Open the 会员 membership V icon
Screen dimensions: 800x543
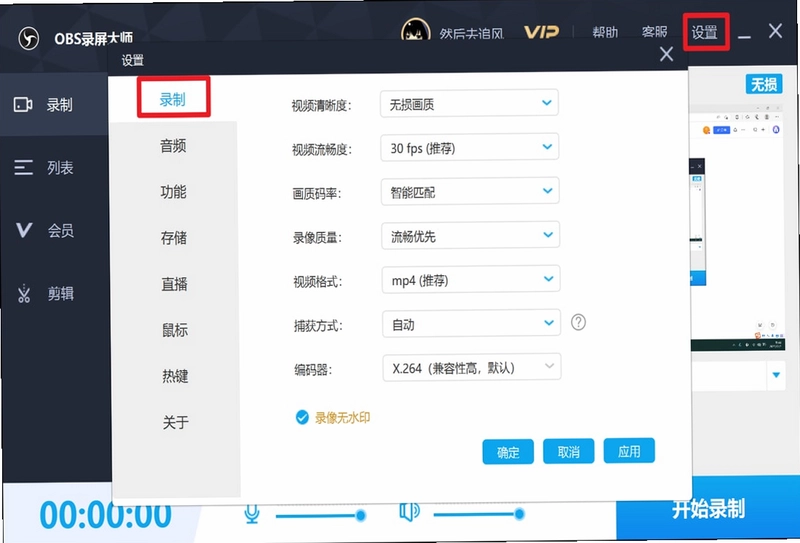(24, 230)
